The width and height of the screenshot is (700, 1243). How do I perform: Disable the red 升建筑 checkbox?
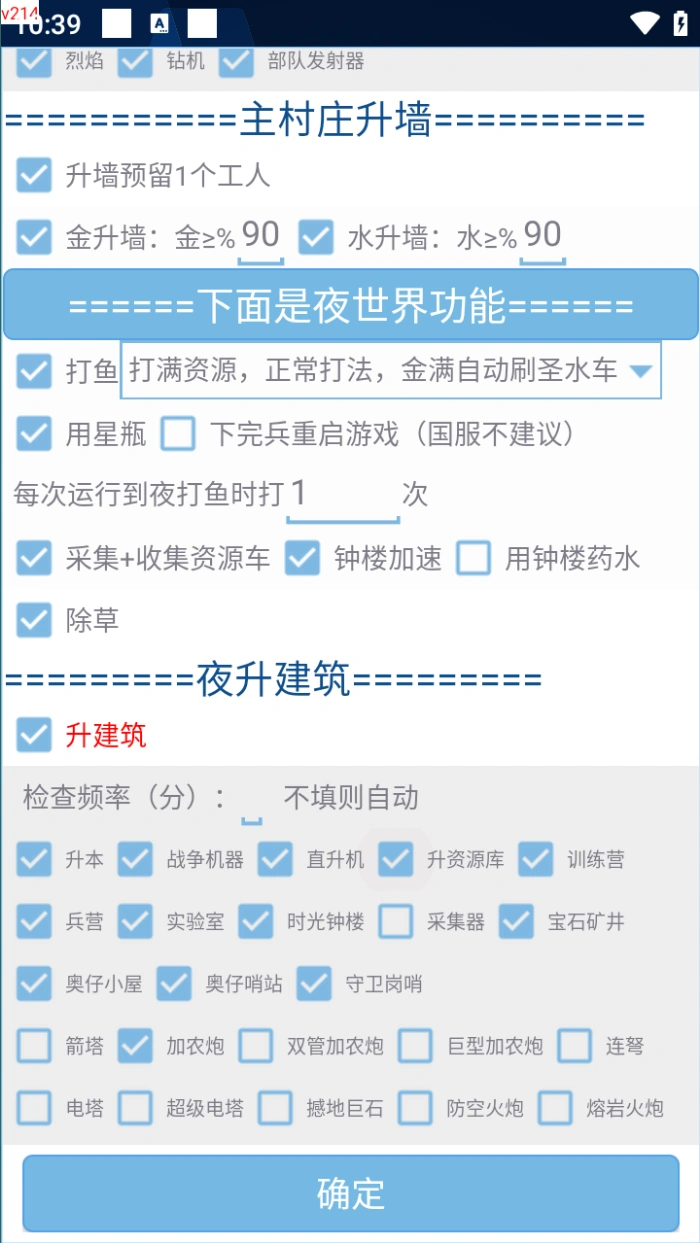coord(34,735)
